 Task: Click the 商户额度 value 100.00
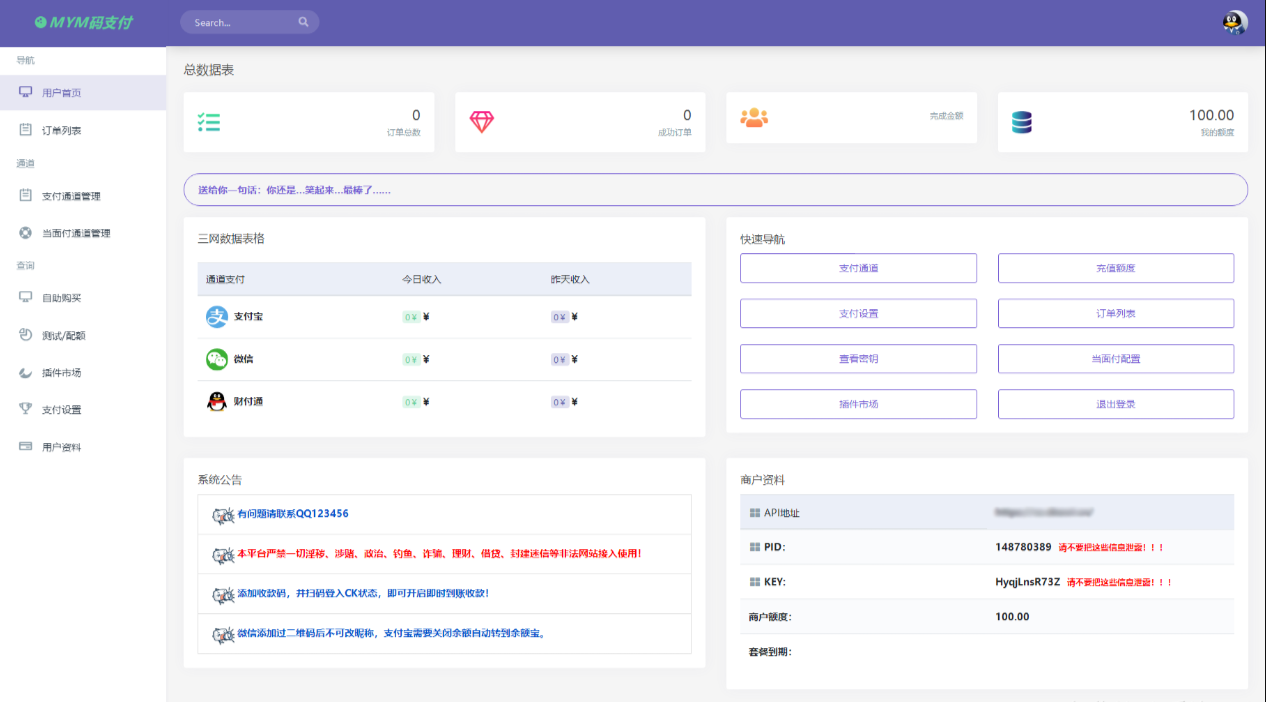click(1012, 616)
